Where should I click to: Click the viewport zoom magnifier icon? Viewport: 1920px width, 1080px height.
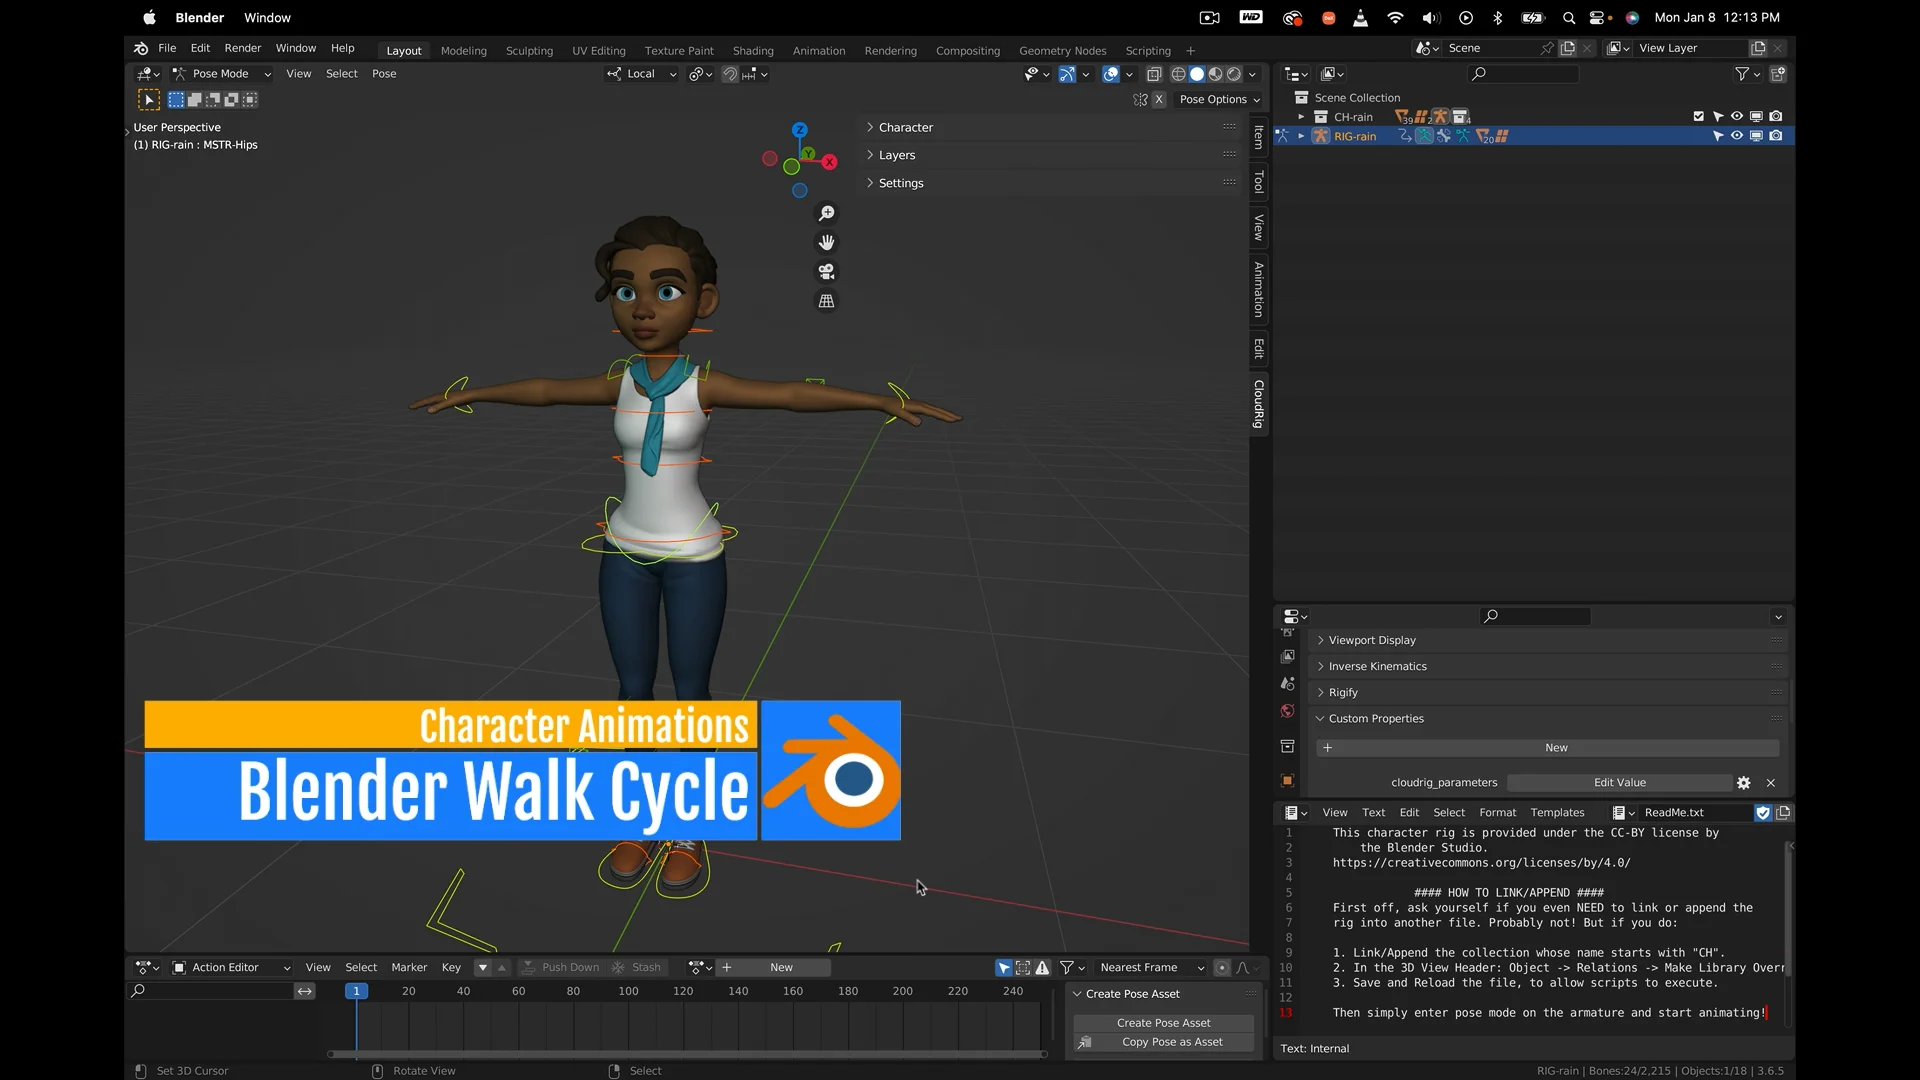pos(826,214)
